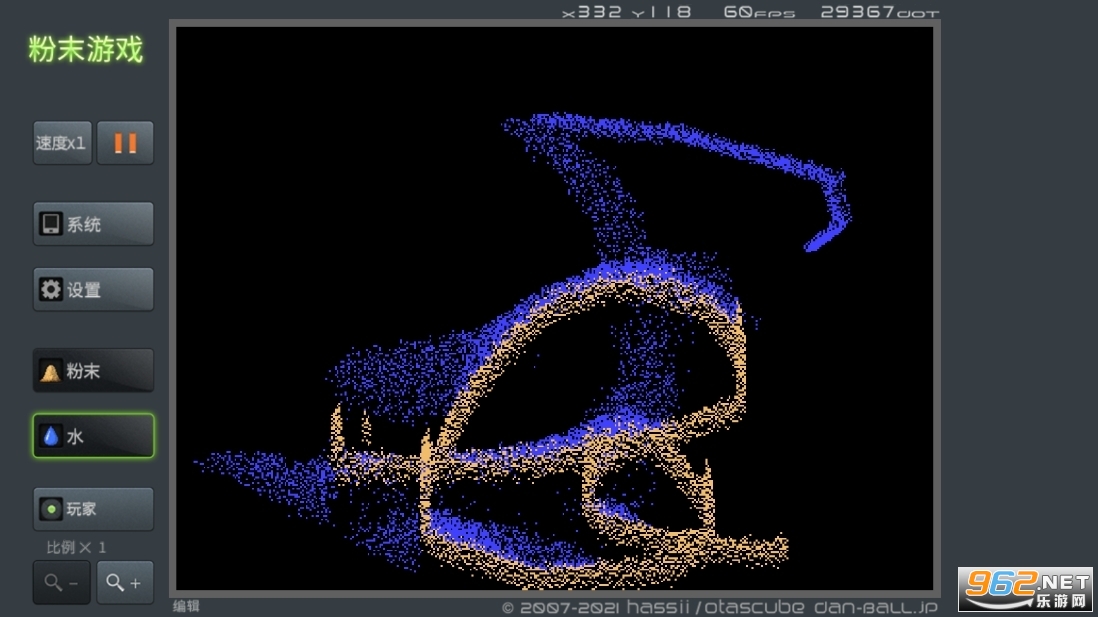
Task: Open the 系统 system menu
Action: point(93,224)
